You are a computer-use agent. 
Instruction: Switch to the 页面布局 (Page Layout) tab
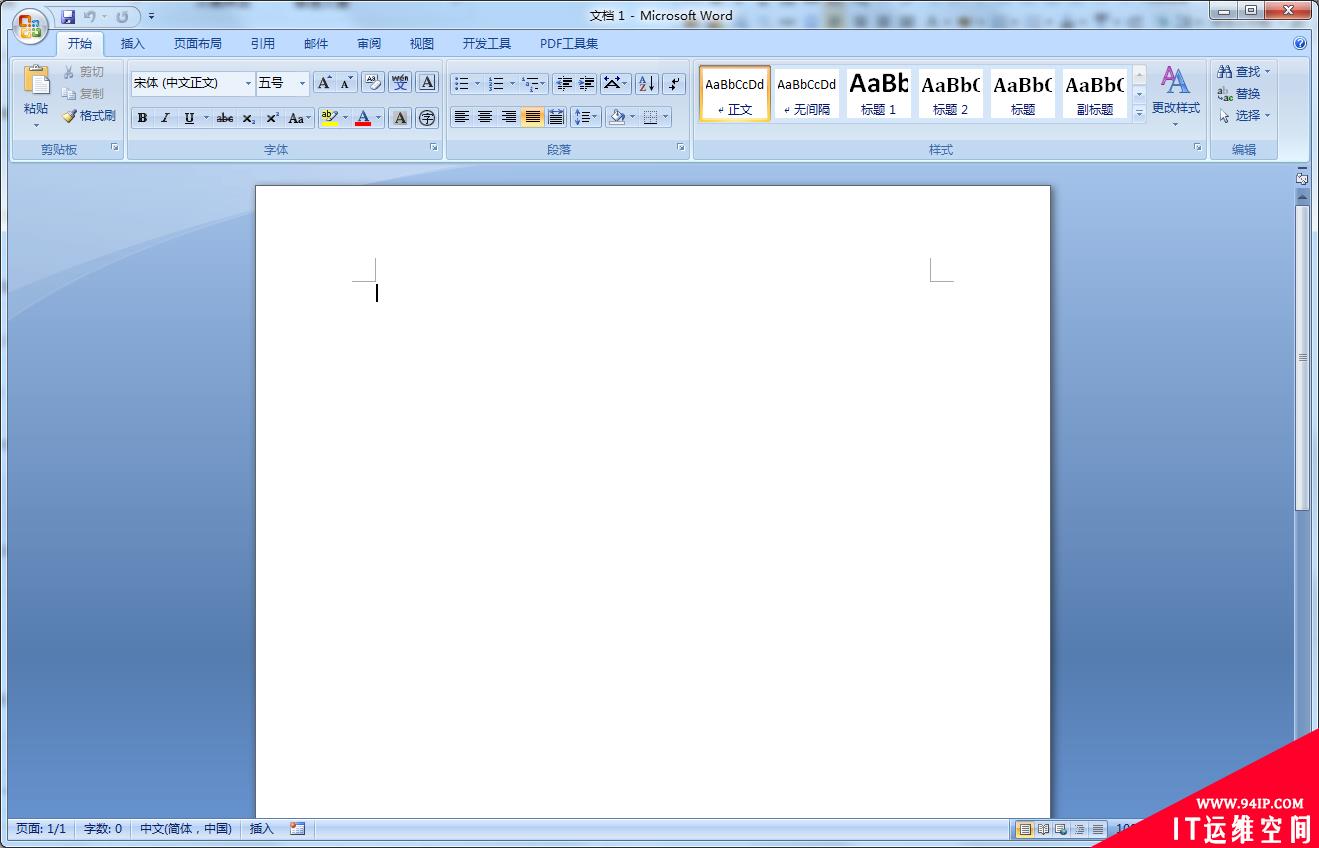point(198,44)
